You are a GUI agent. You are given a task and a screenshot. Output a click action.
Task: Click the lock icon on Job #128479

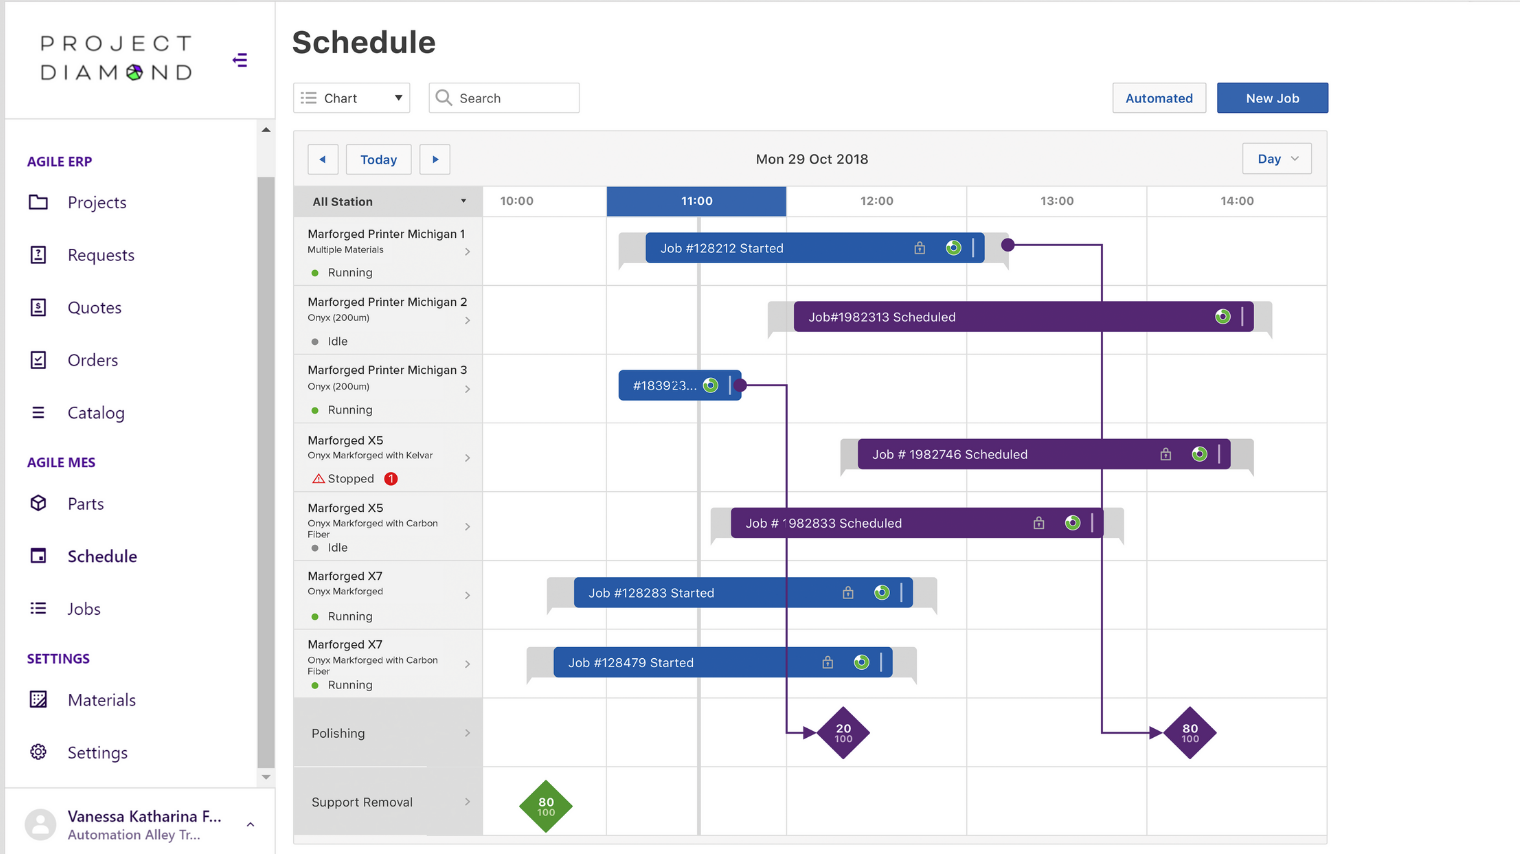(827, 662)
